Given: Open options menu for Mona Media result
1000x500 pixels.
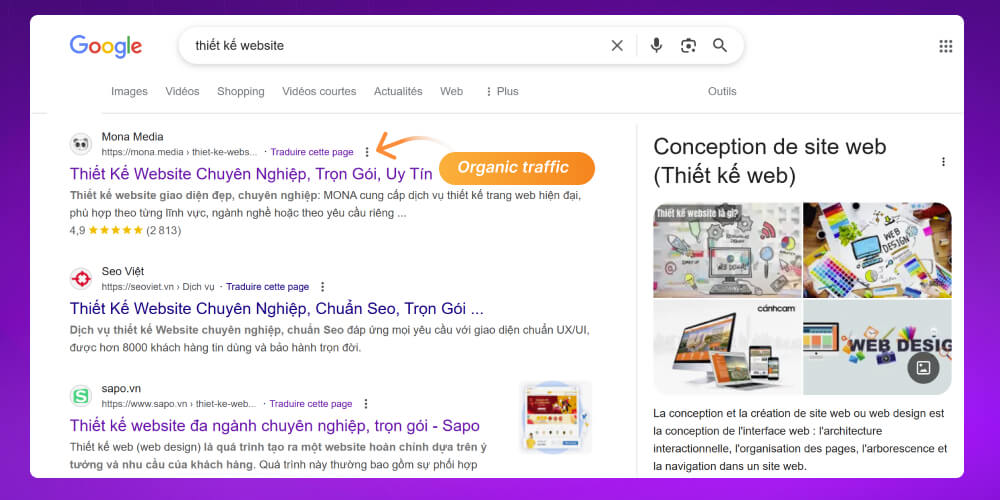Looking at the screenshot, I should pos(367,152).
